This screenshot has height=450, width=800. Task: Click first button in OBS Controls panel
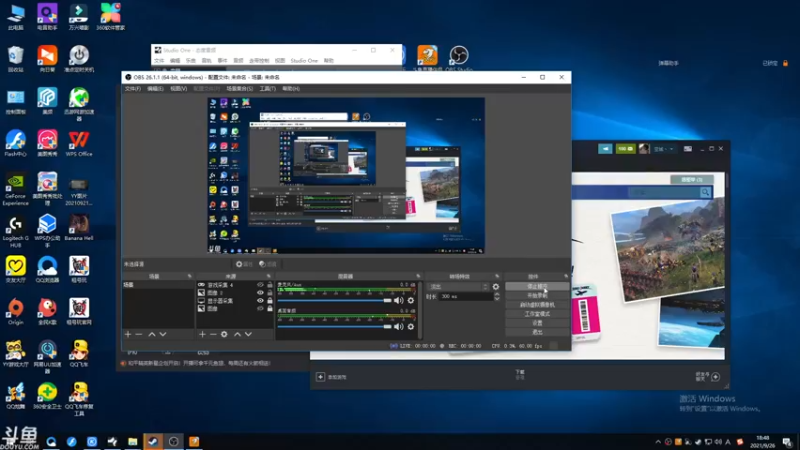pyautogui.click(x=537, y=286)
